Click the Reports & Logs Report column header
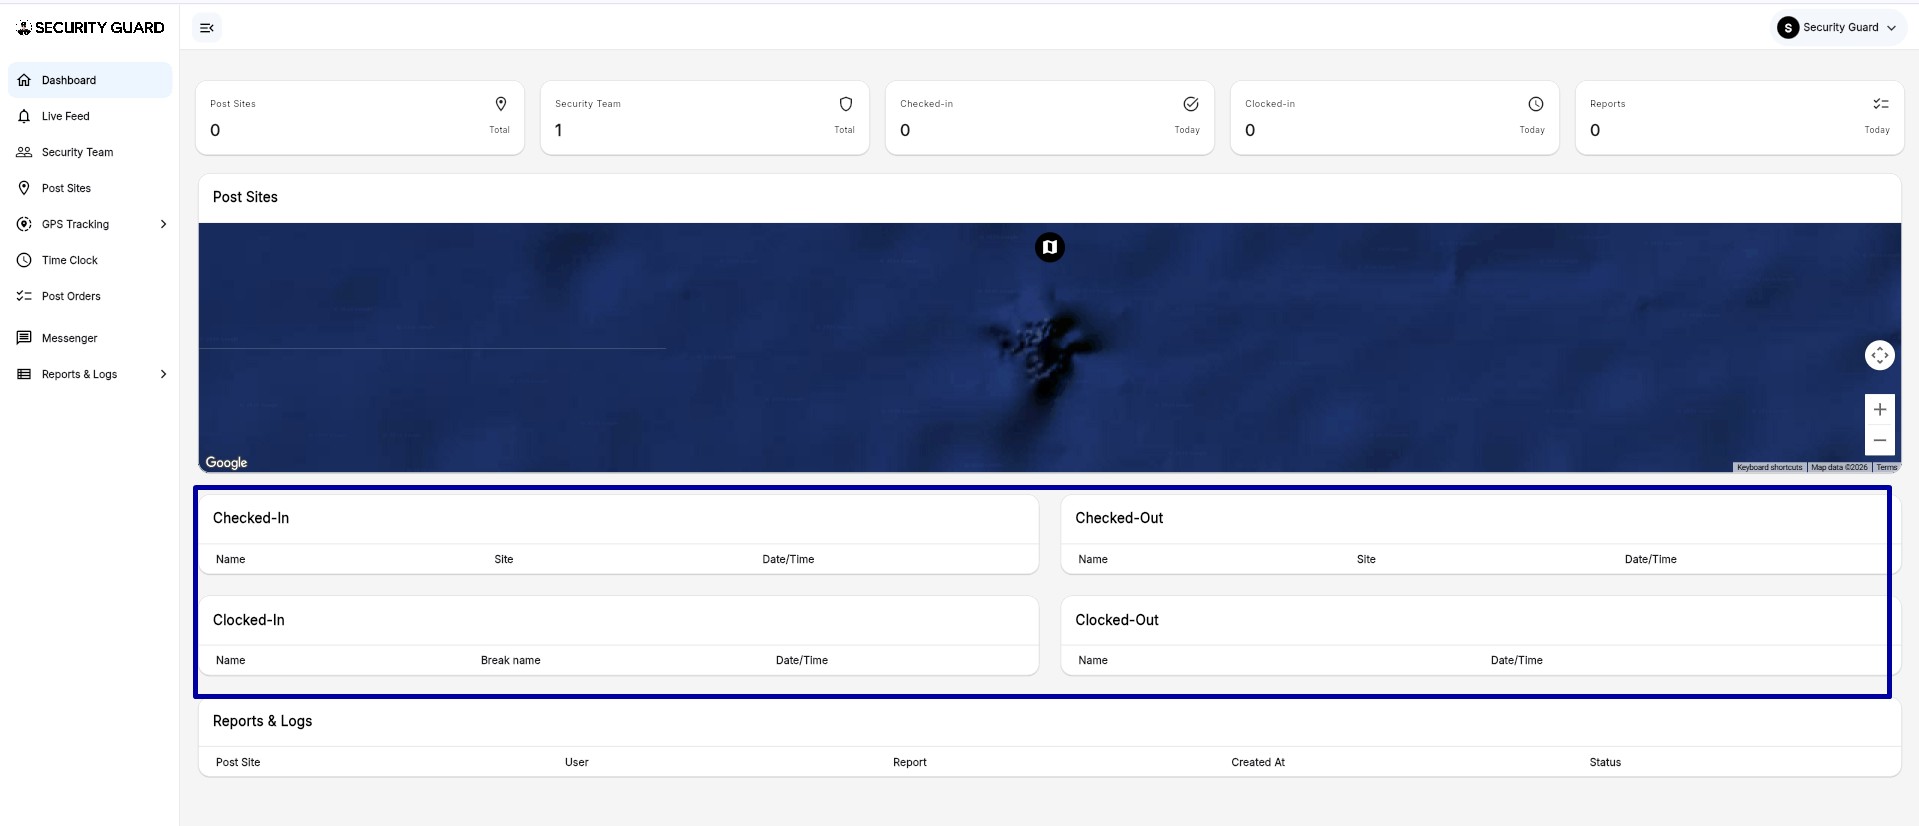 (910, 762)
